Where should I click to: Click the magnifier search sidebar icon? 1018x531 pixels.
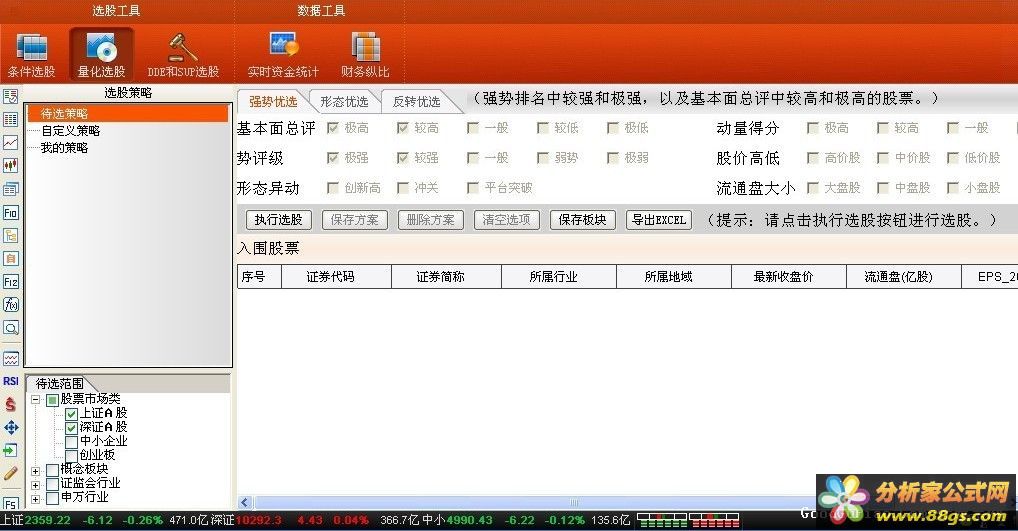point(10,328)
